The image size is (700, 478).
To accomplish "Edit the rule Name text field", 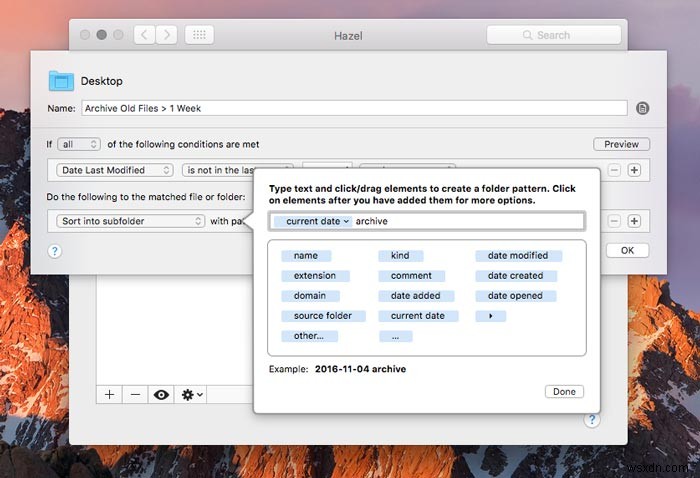I will point(354,108).
